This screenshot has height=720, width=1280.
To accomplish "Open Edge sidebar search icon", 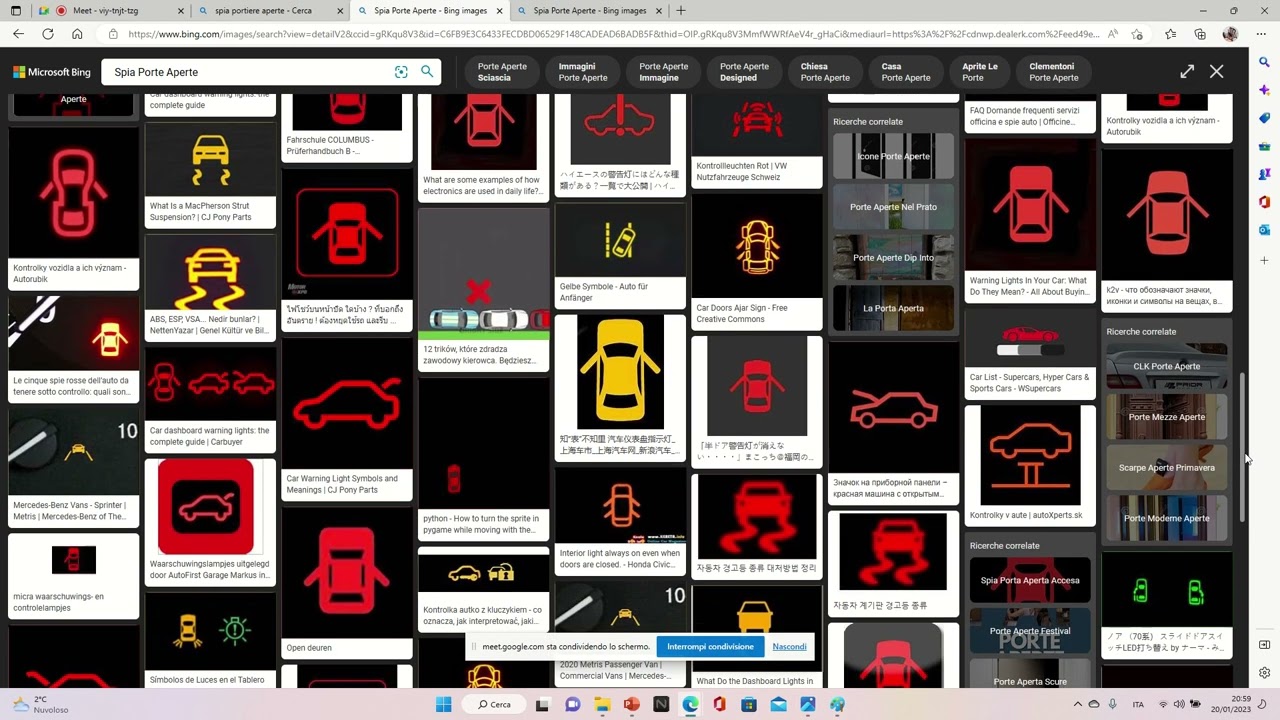I will (1265, 62).
